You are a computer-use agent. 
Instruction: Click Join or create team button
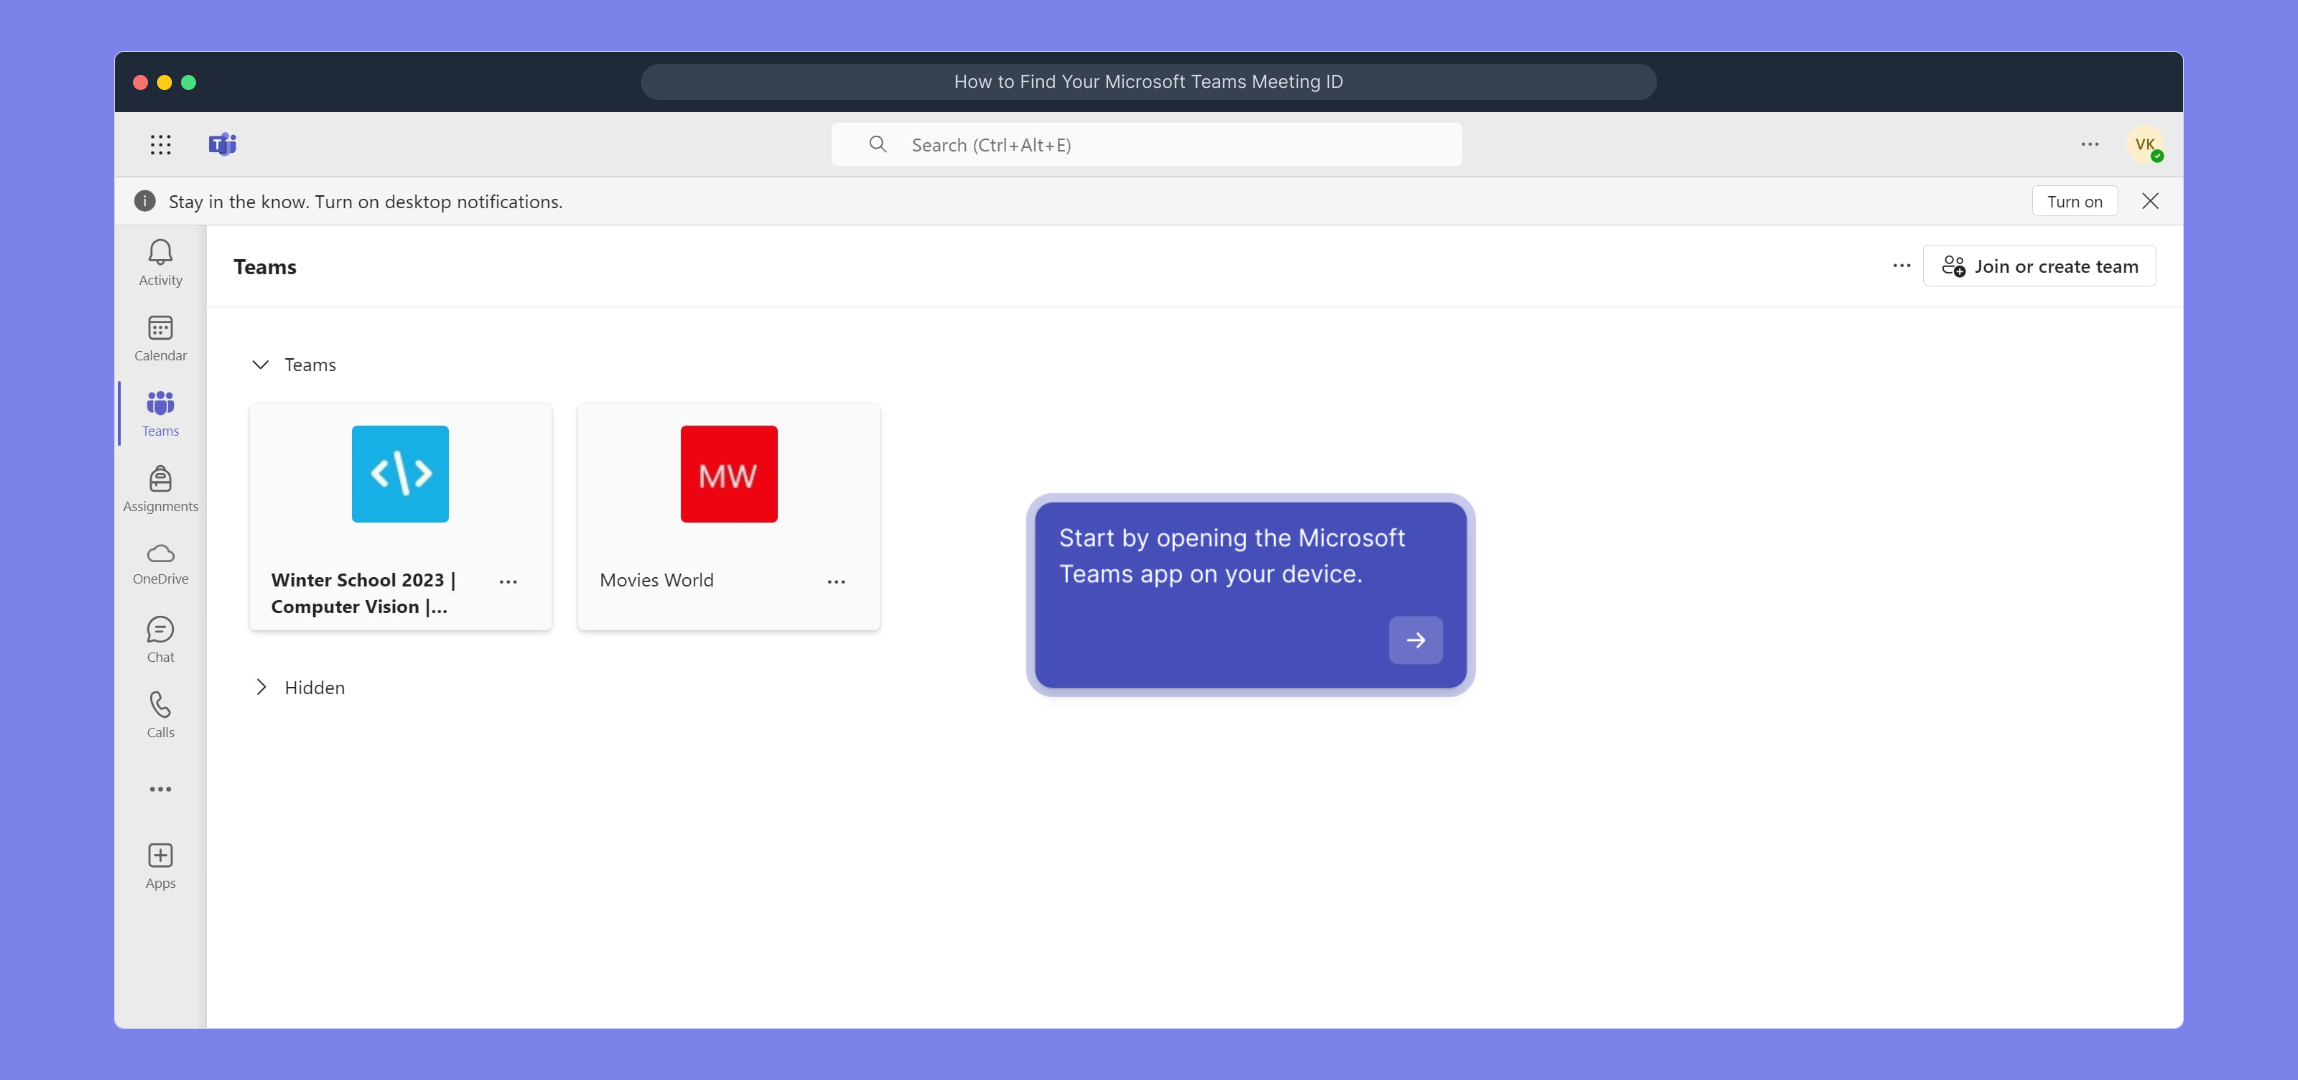pyautogui.click(x=2039, y=266)
